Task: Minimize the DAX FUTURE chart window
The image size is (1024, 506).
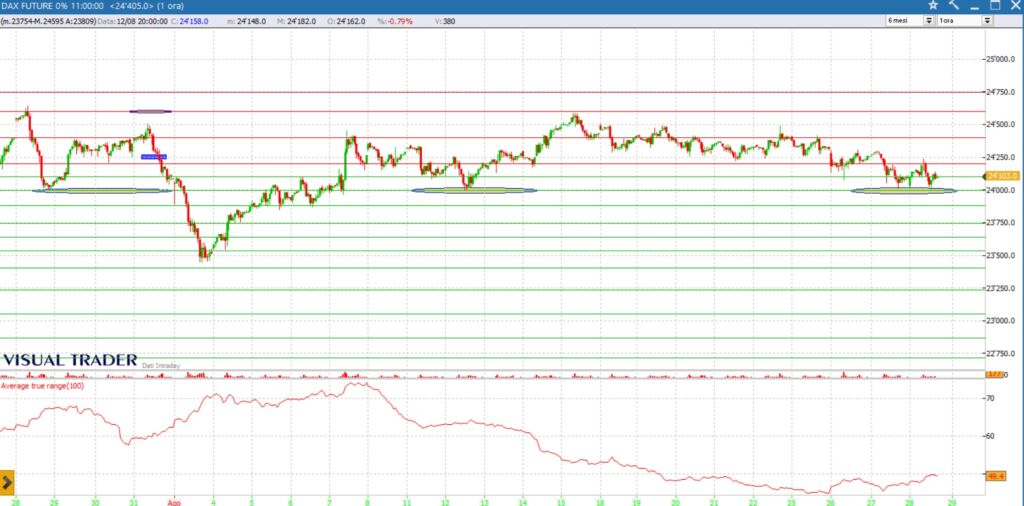Action: point(974,6)
